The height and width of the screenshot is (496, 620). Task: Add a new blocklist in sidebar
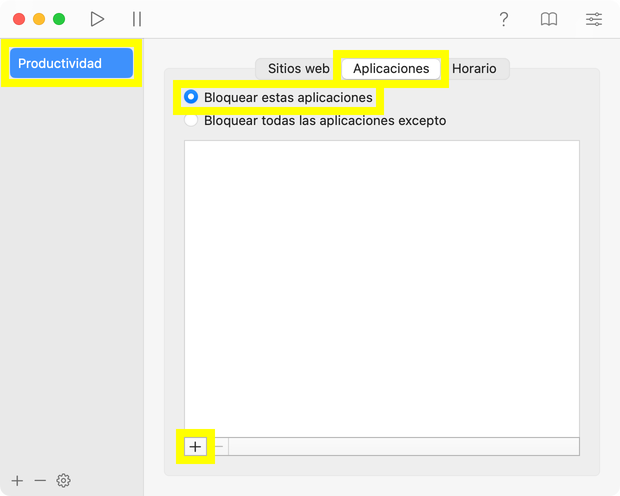click(x=17, y=481)
